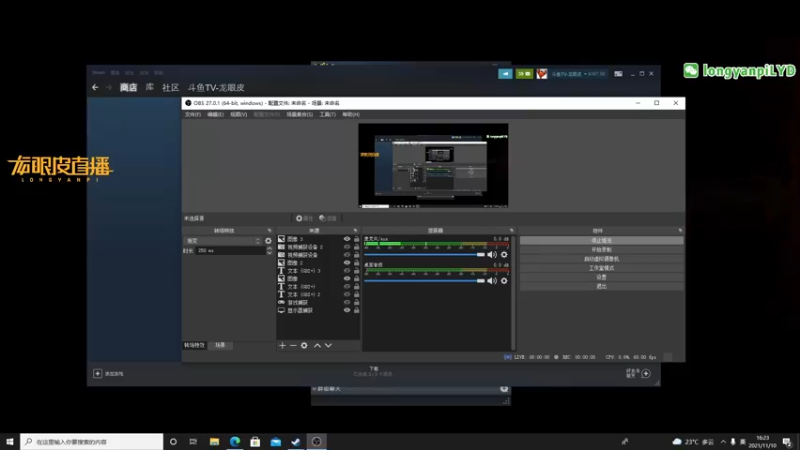Image resolution: width=800 pixels, height=450 pixels.
Task: Add a new source with the plus icon
Action: click(x=282, y=345)
